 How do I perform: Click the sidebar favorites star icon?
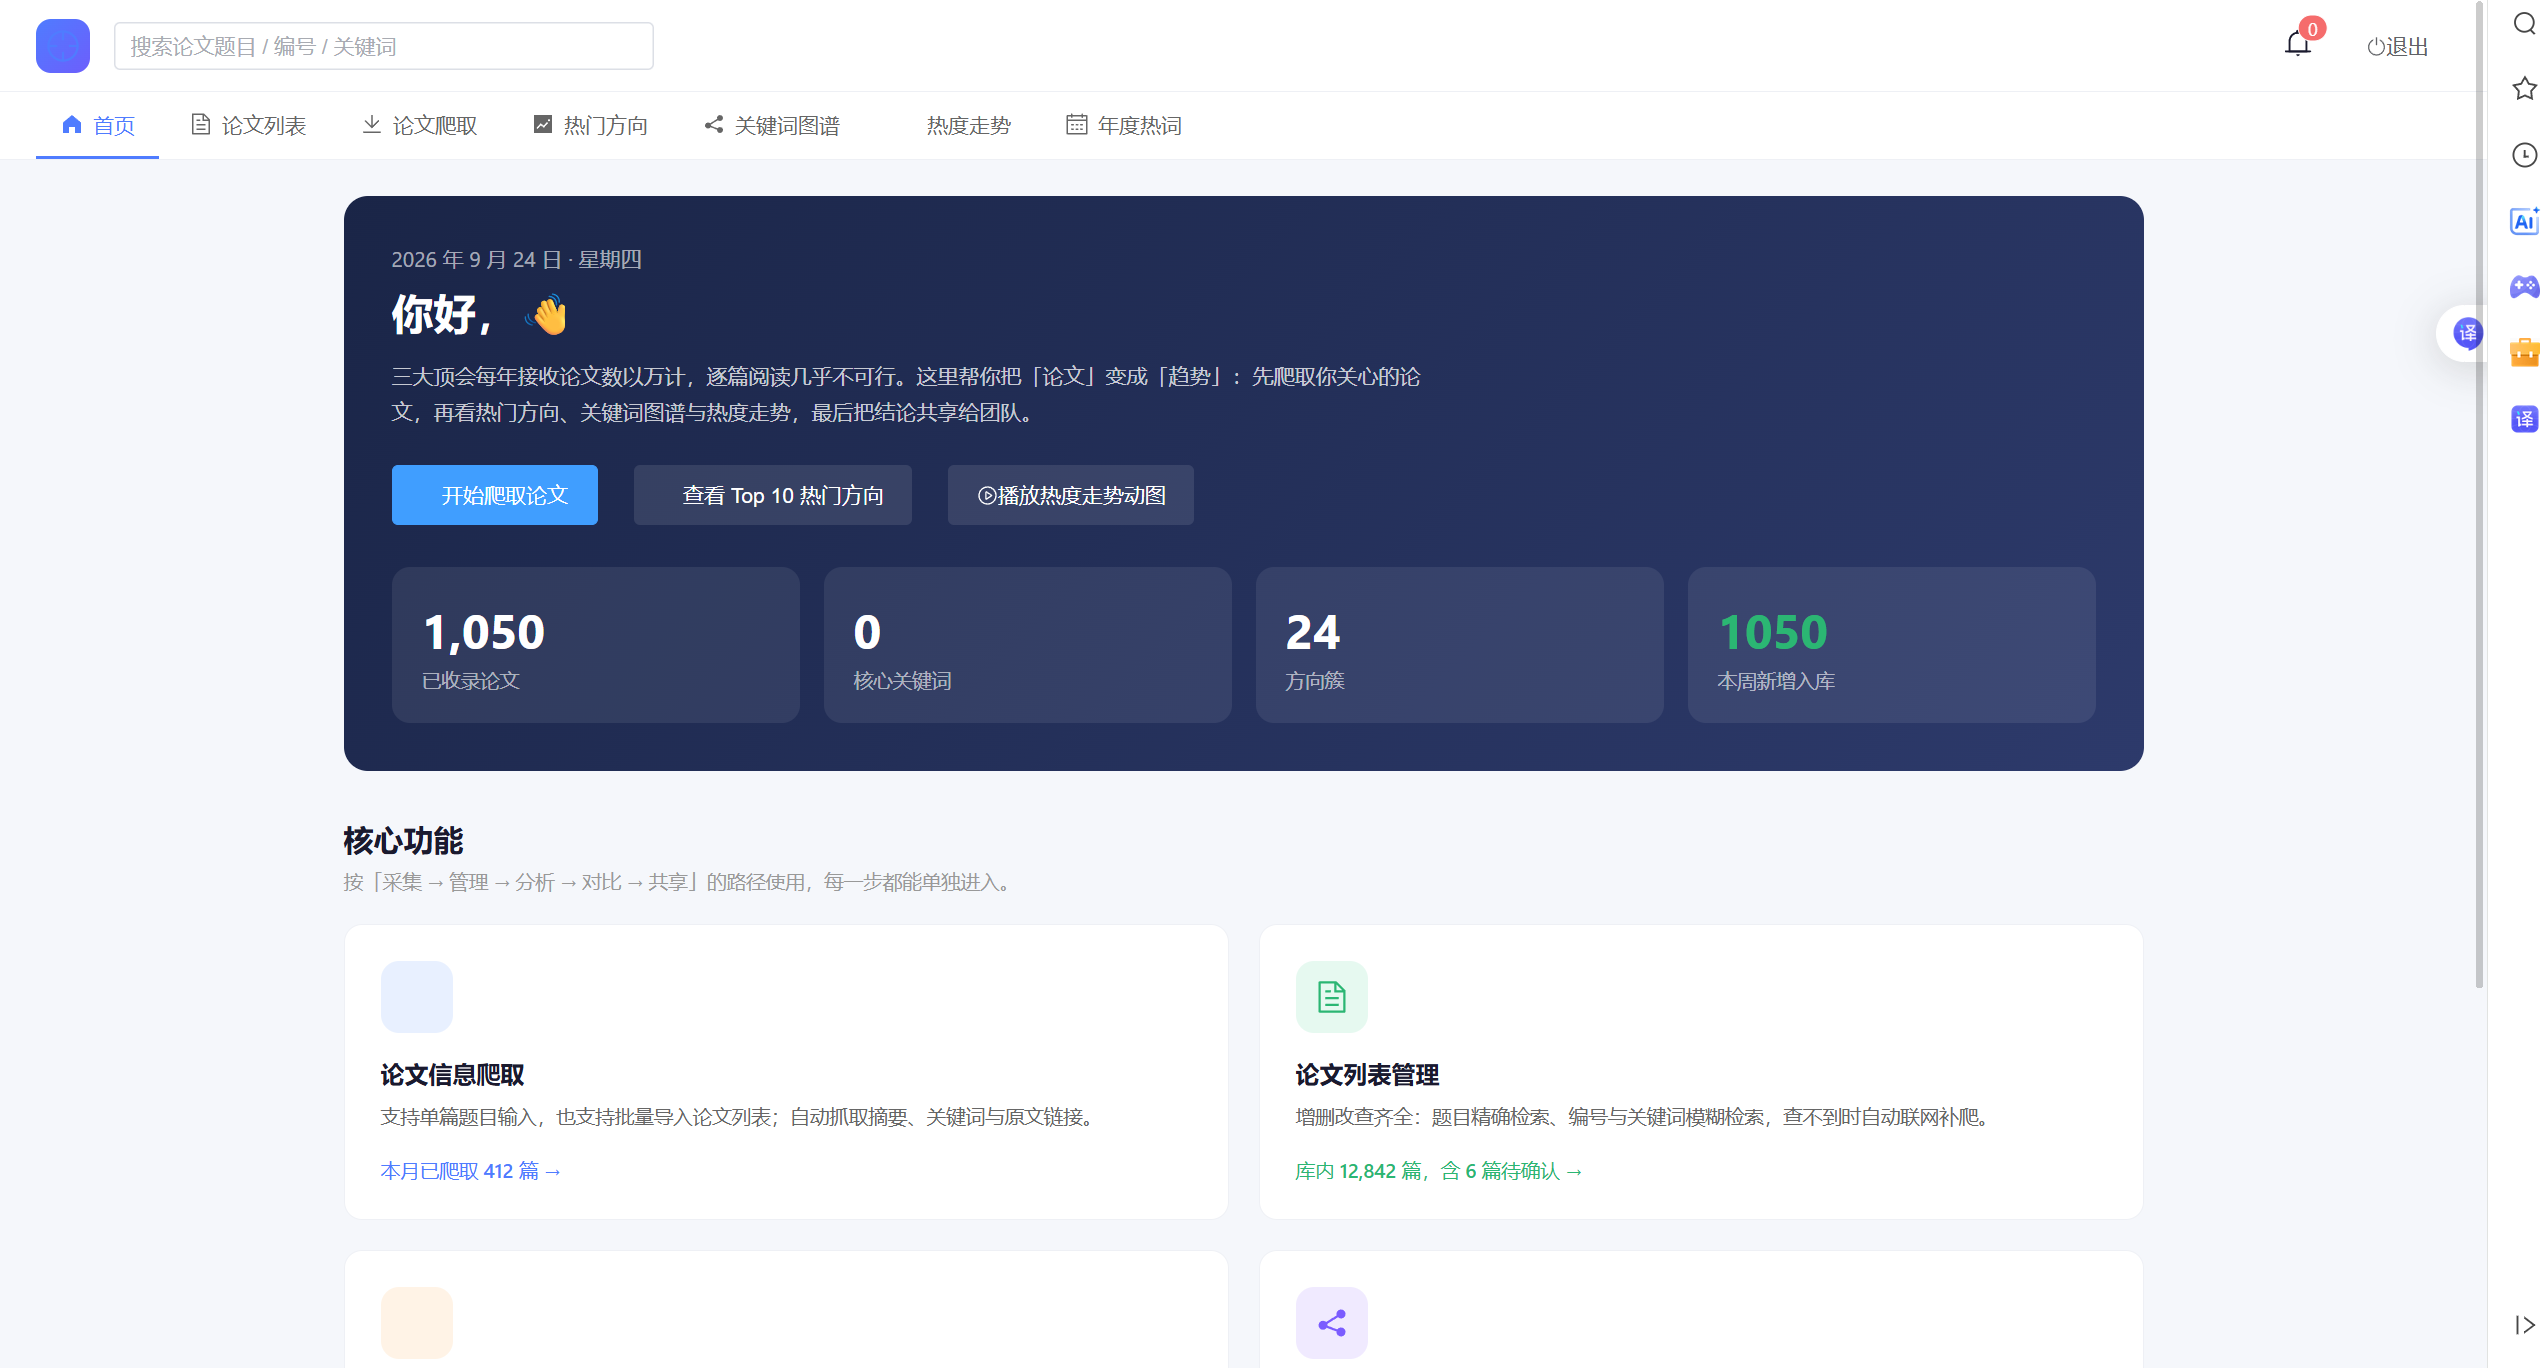(2525, 89)
